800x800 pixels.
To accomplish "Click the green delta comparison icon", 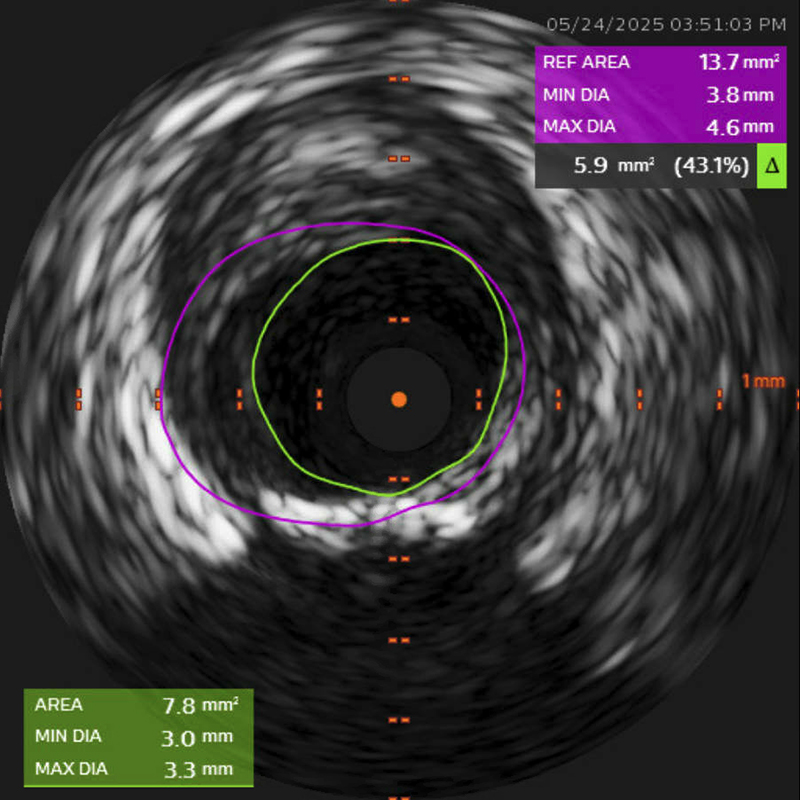I will [x=773, y=166].
